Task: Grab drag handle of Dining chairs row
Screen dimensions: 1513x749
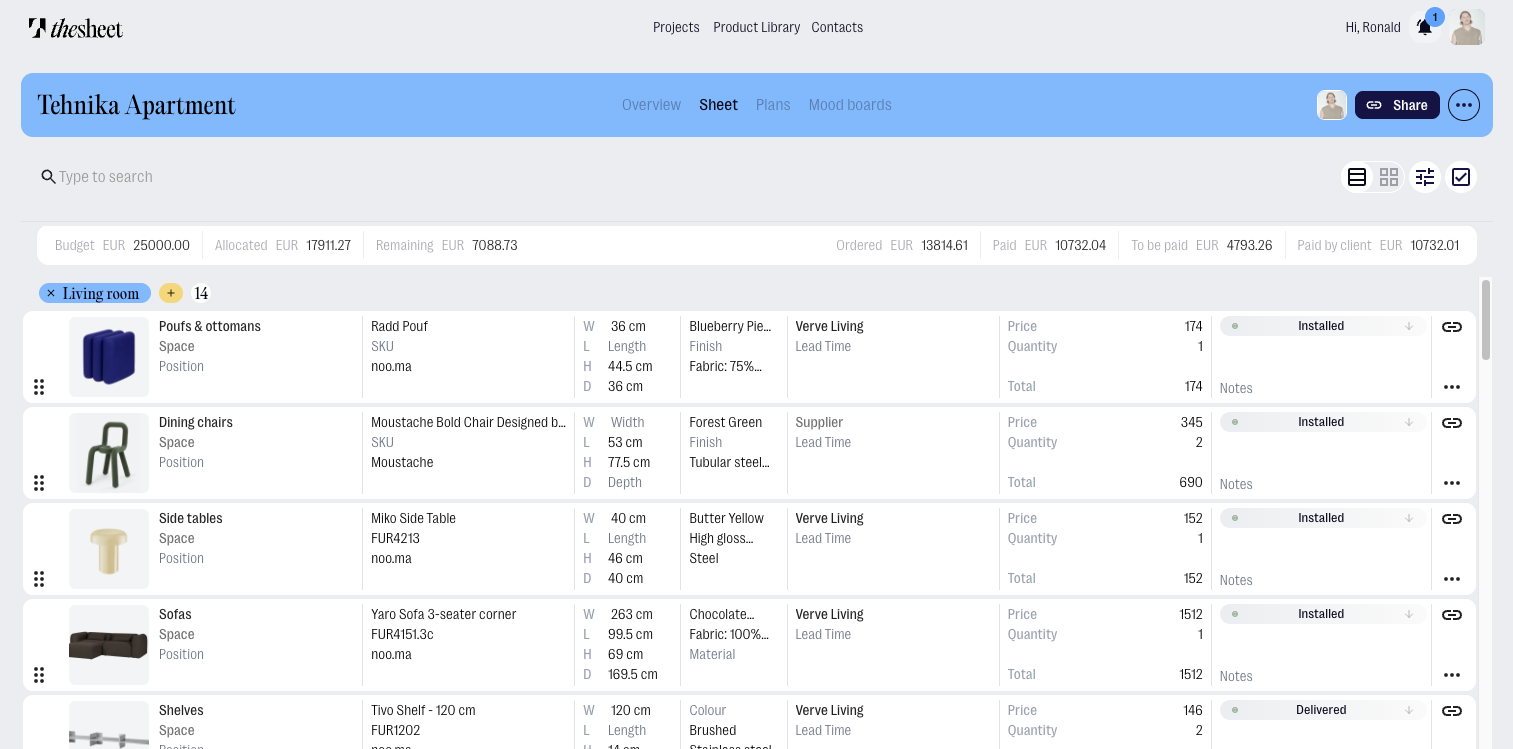Action: tap(39, 483)
